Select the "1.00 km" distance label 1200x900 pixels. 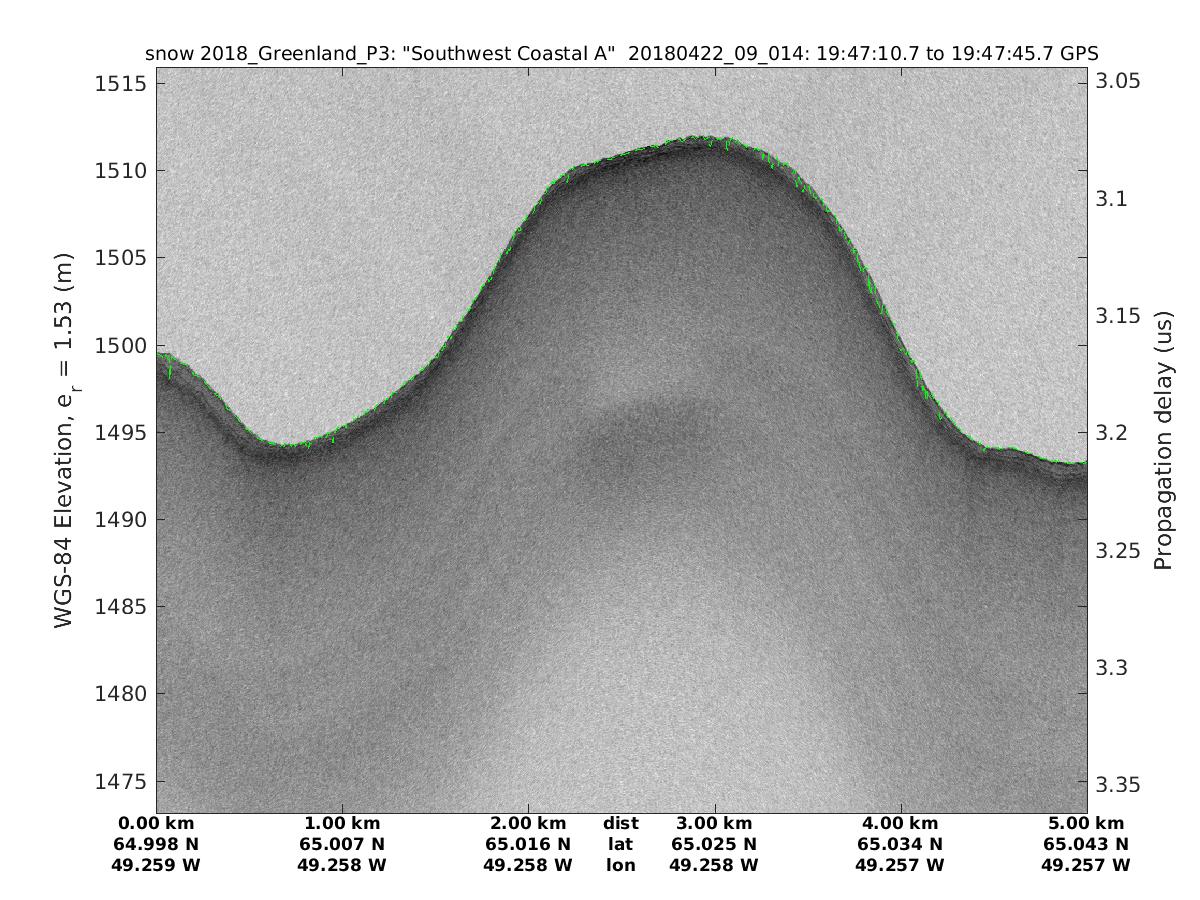click(343, 823)
